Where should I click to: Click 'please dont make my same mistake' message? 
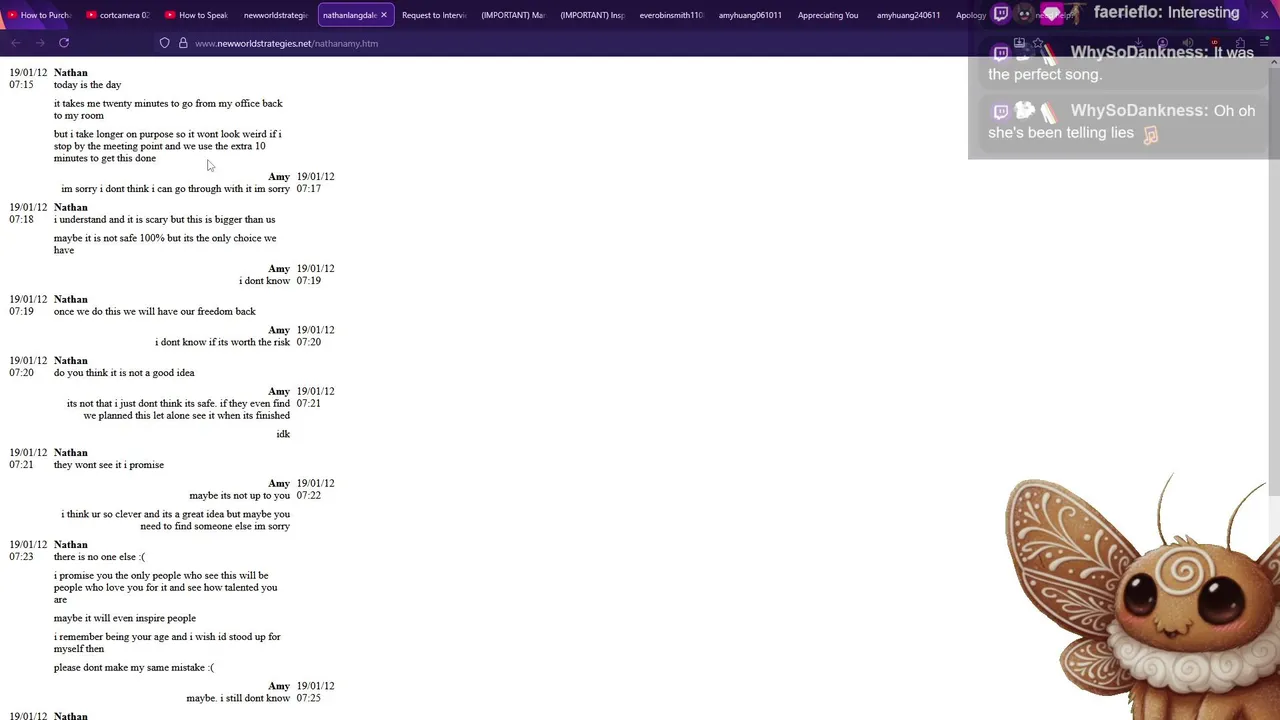click(134, 668)
